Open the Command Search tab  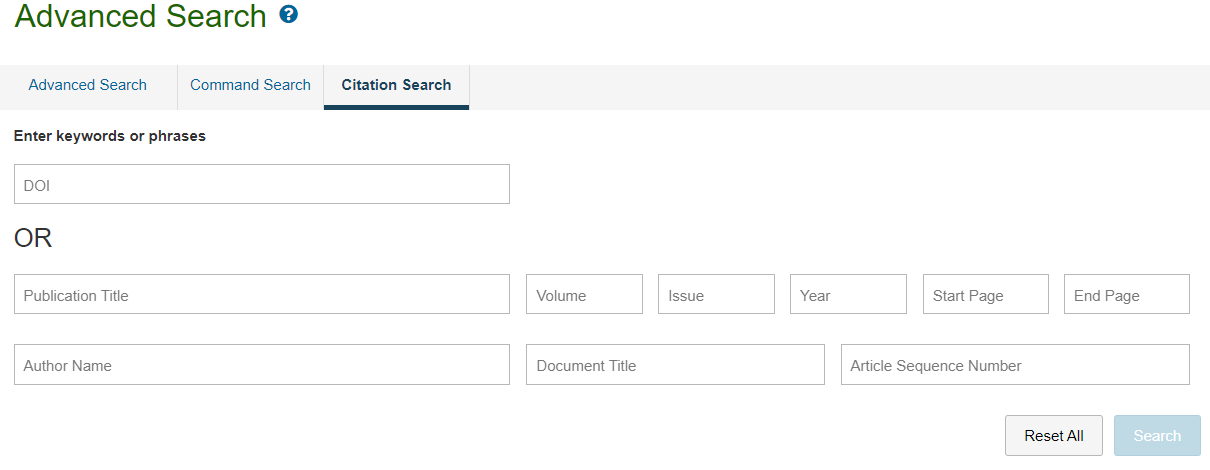click(x=250, y=86)
